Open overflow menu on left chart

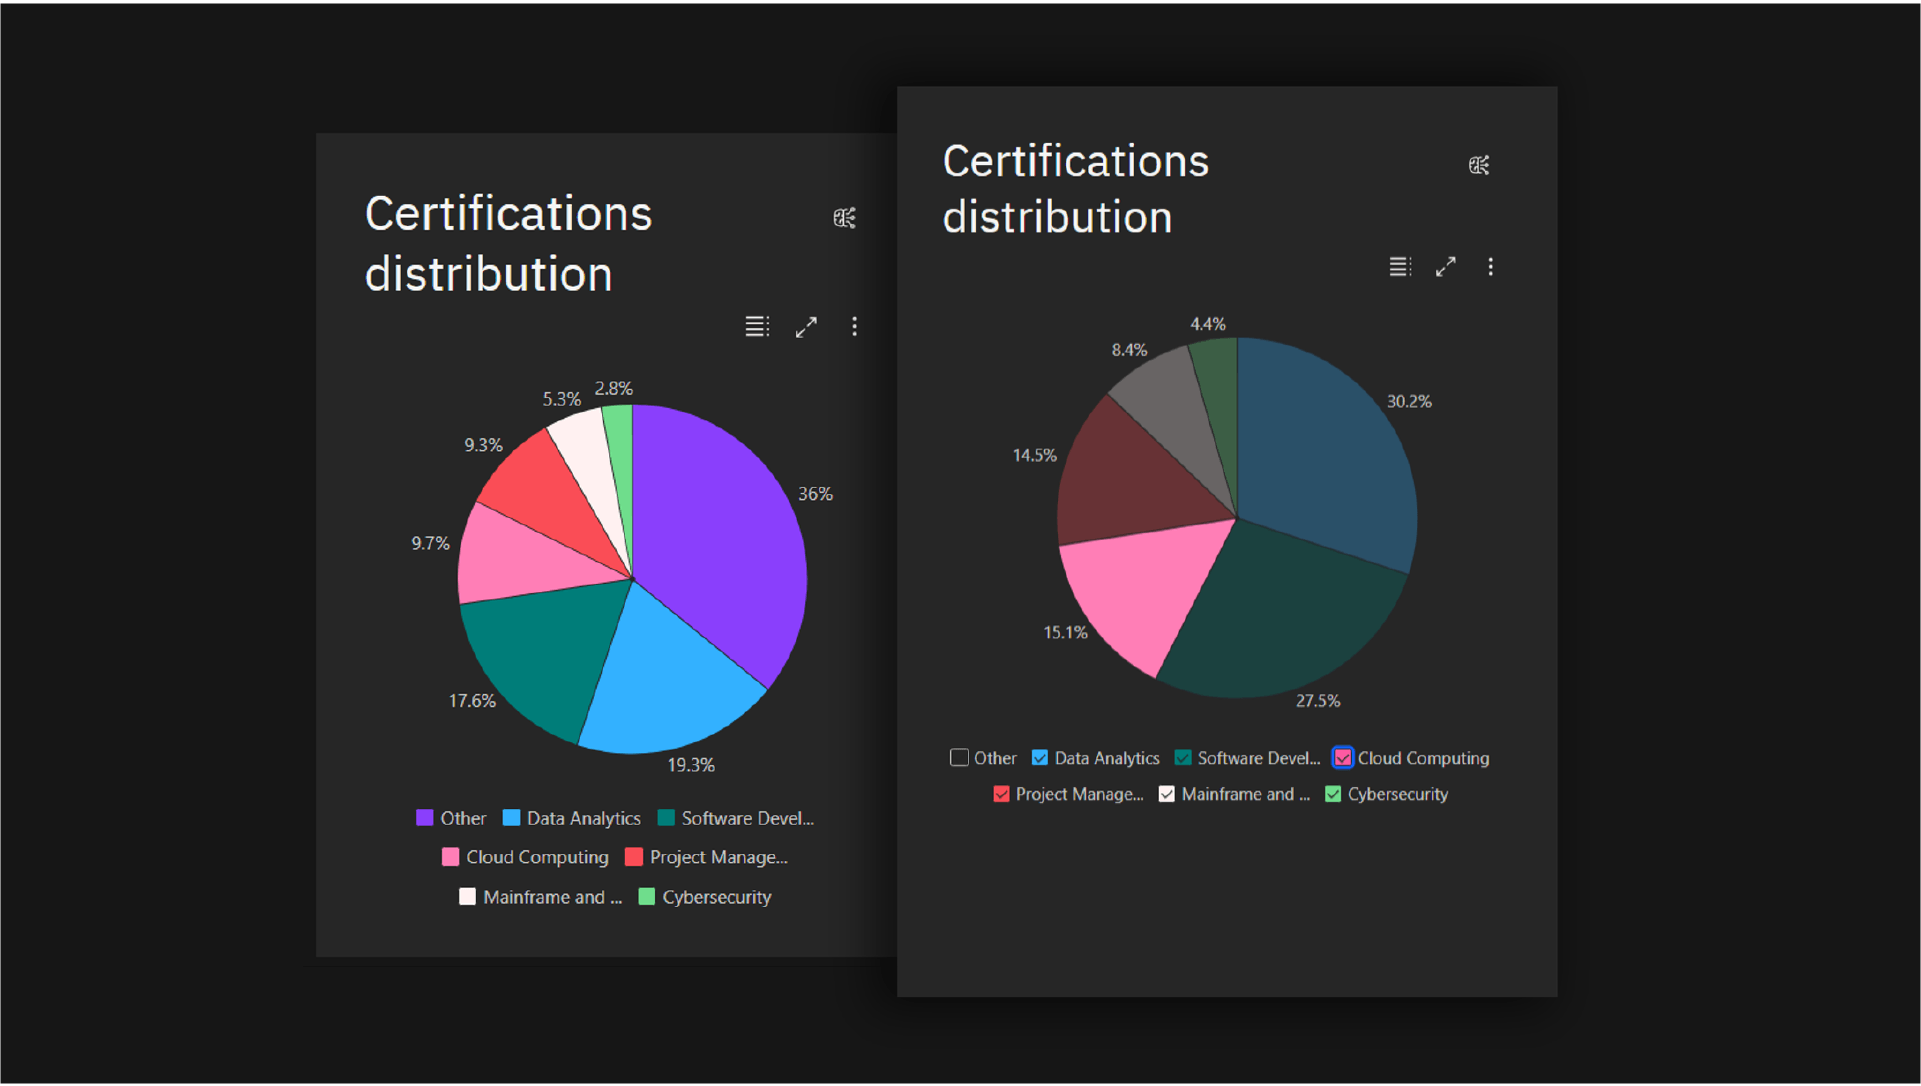[854, 327]
